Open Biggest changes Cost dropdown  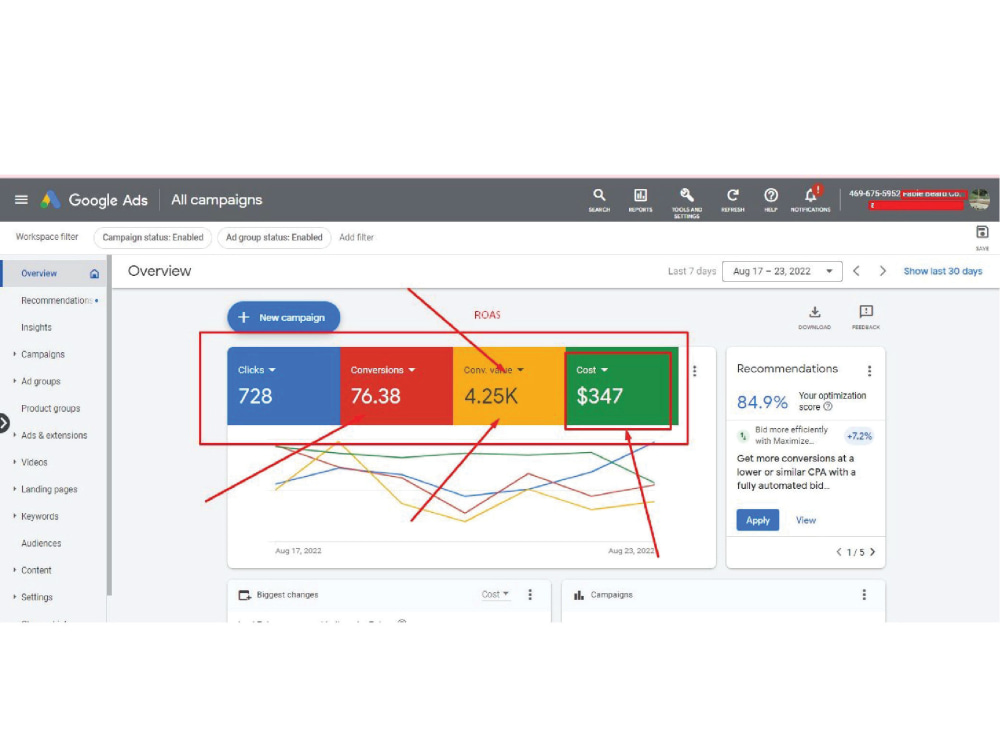[x=495, y=594]
